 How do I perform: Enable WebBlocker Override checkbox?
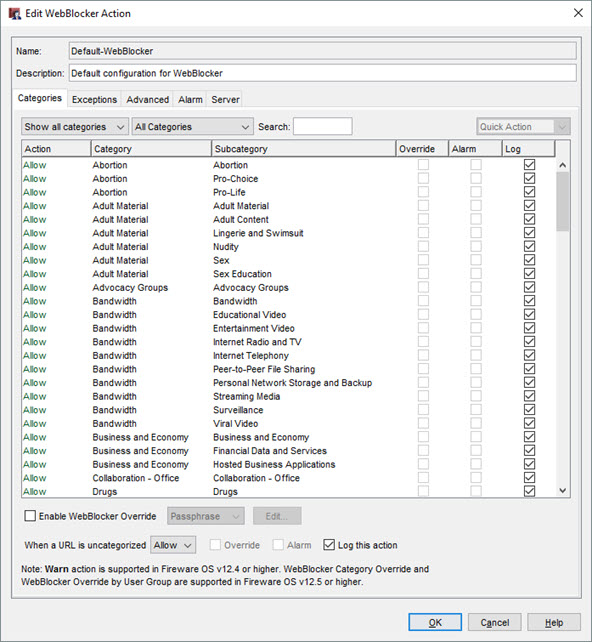tap(30, 516)
